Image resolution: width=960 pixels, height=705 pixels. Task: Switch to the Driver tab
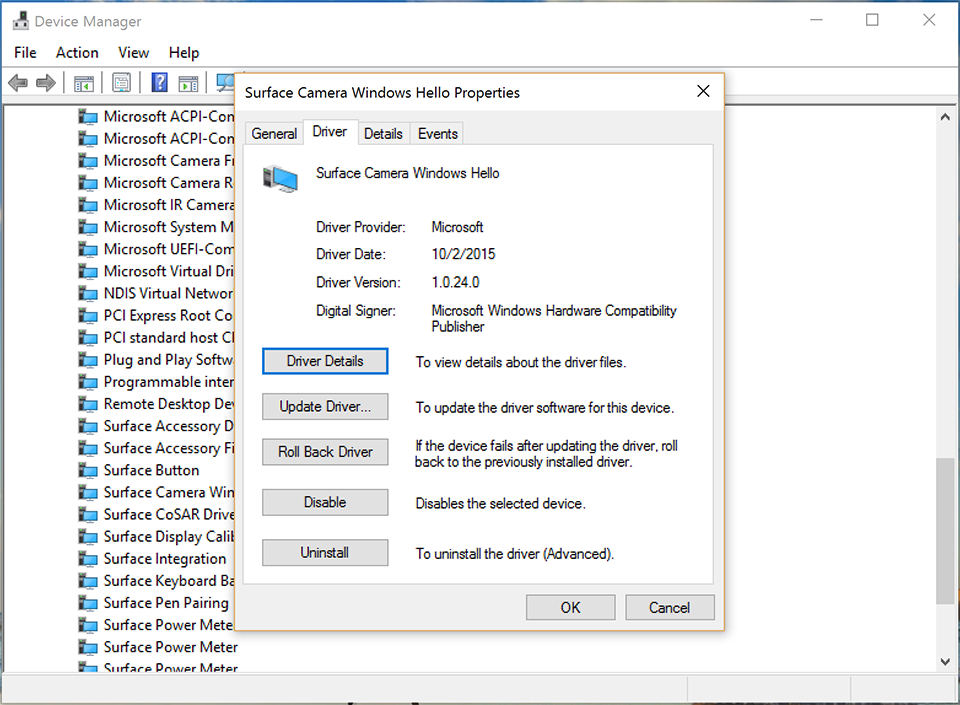tap(330, 132)
